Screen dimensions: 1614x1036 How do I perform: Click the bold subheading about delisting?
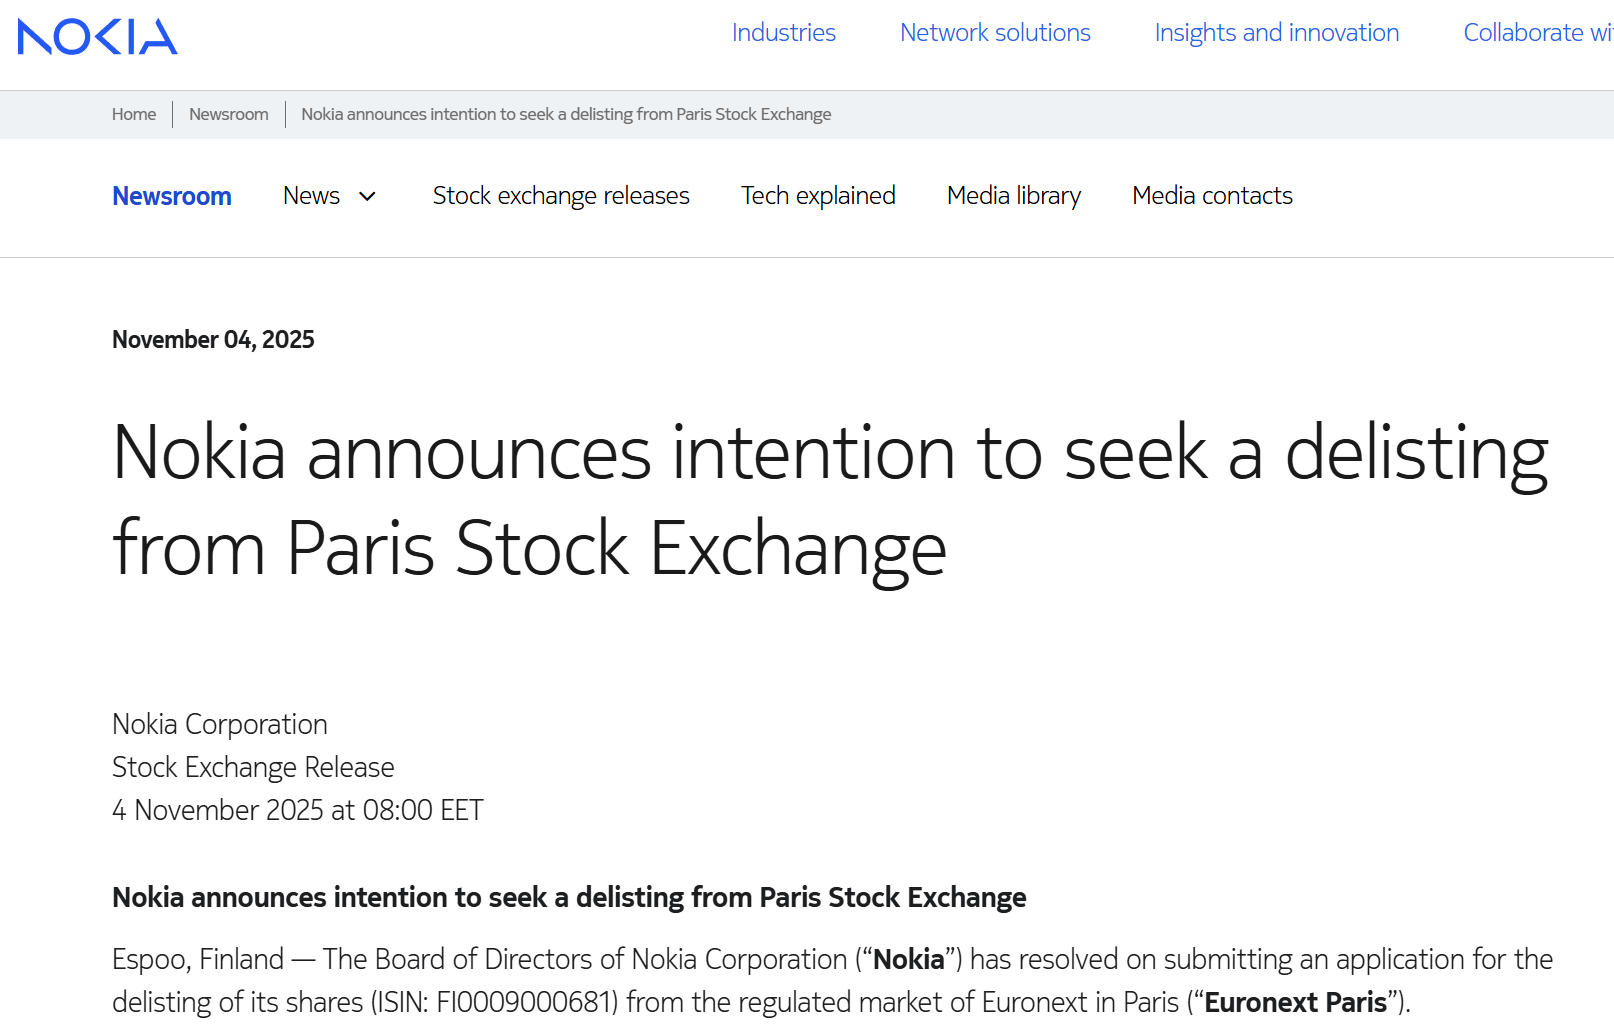click(569, 898)
